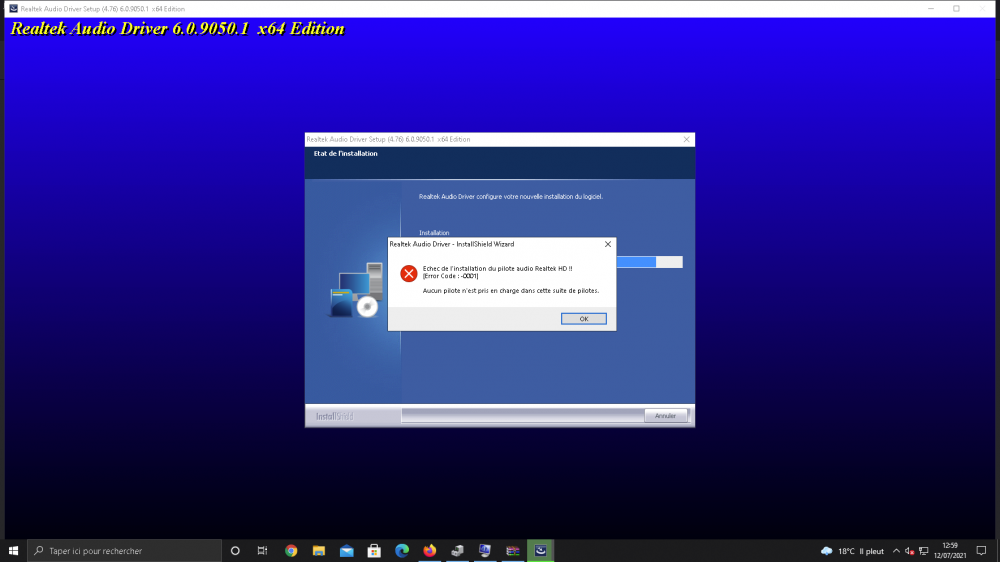Open the Windows Start menu
This screenshot has height=562, width=1000.
click(13, 551)
